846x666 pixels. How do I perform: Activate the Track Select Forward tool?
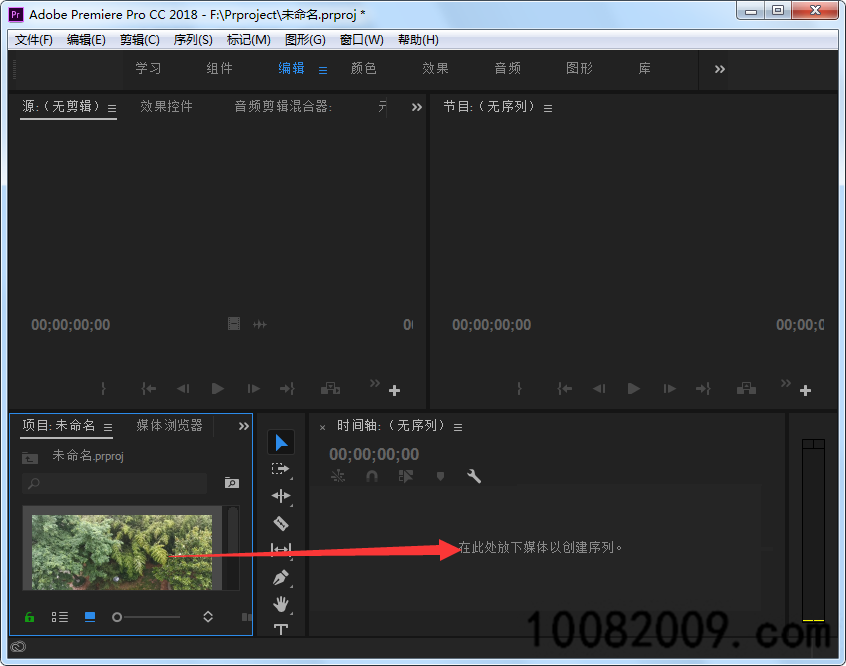click(x=281, y=468)
